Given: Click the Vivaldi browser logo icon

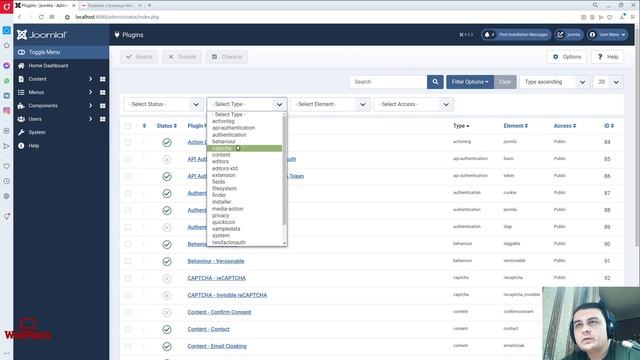Looking at the screenshot, I should point(7,7).
